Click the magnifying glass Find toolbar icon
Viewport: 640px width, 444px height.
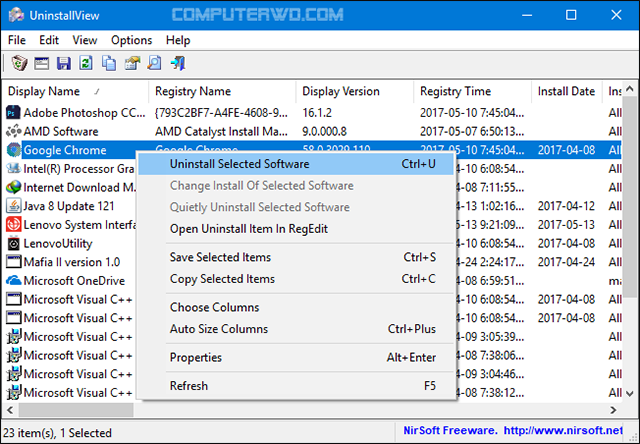click(154, 63)
